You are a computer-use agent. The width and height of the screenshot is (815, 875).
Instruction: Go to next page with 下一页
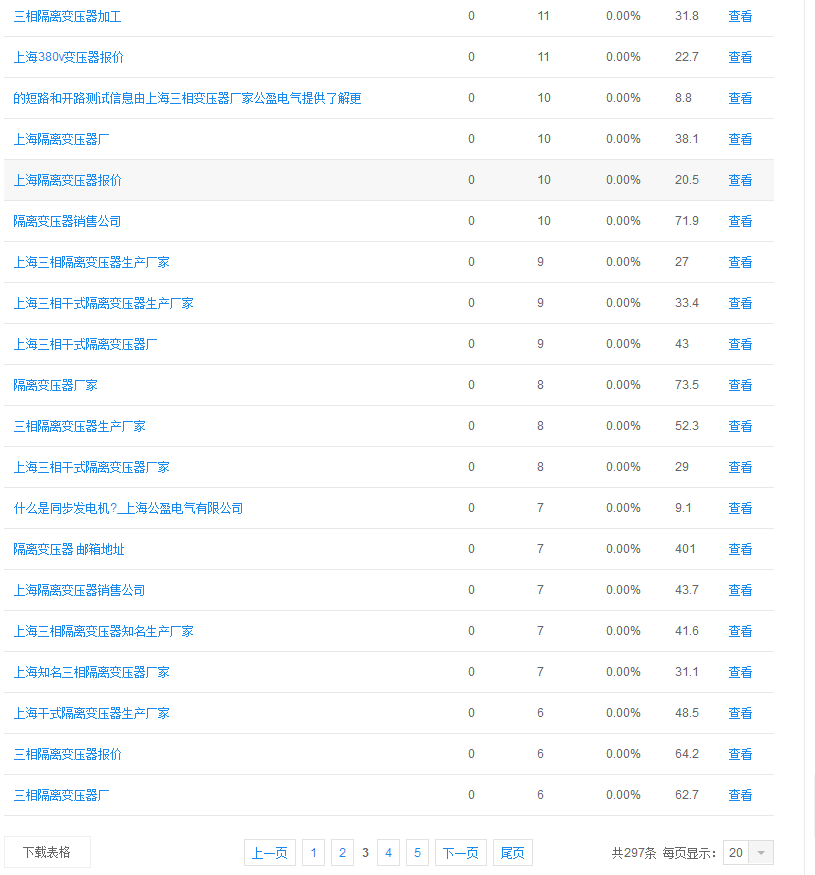point(461,853)
